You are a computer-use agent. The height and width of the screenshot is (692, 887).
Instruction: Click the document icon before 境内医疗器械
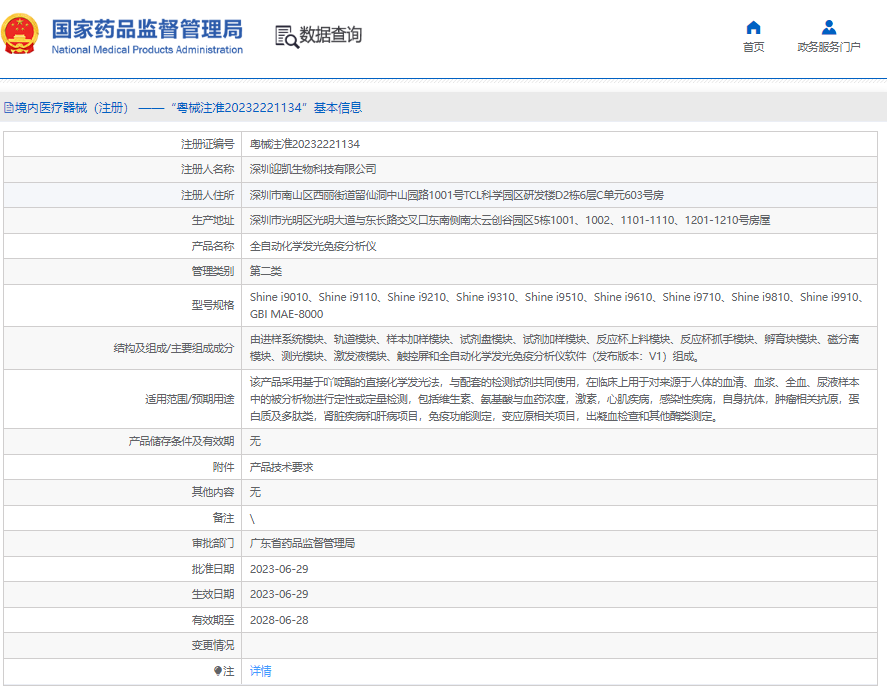point(8,108)
